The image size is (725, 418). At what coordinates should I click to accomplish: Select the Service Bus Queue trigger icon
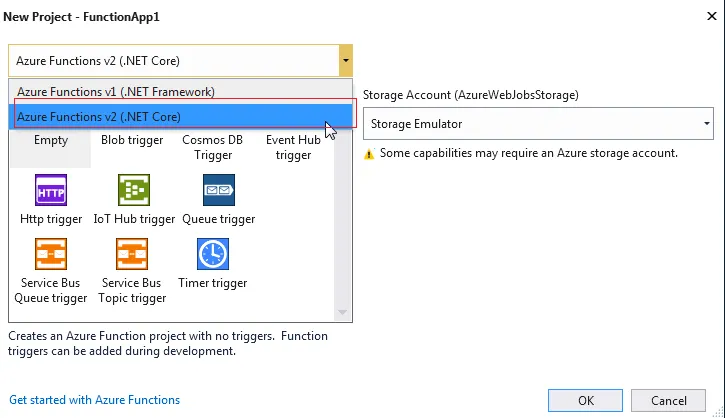click(x=51, y=254)
